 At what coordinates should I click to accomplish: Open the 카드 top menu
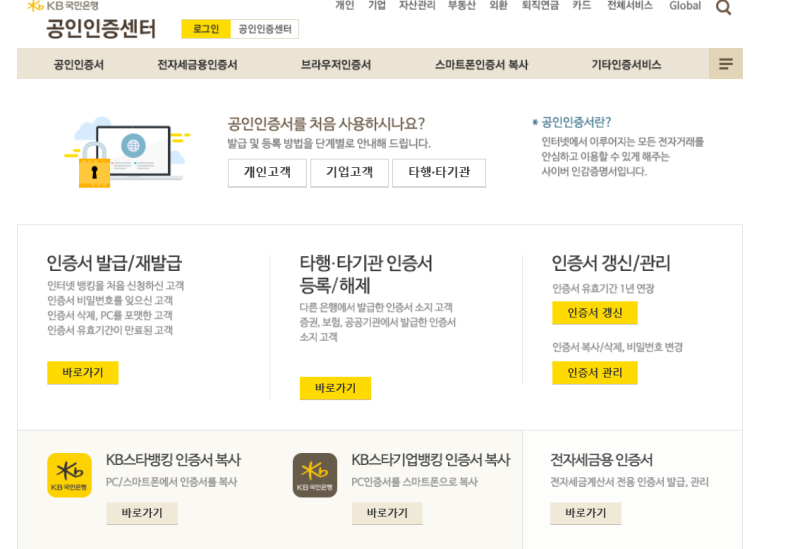tap(582, 6)
